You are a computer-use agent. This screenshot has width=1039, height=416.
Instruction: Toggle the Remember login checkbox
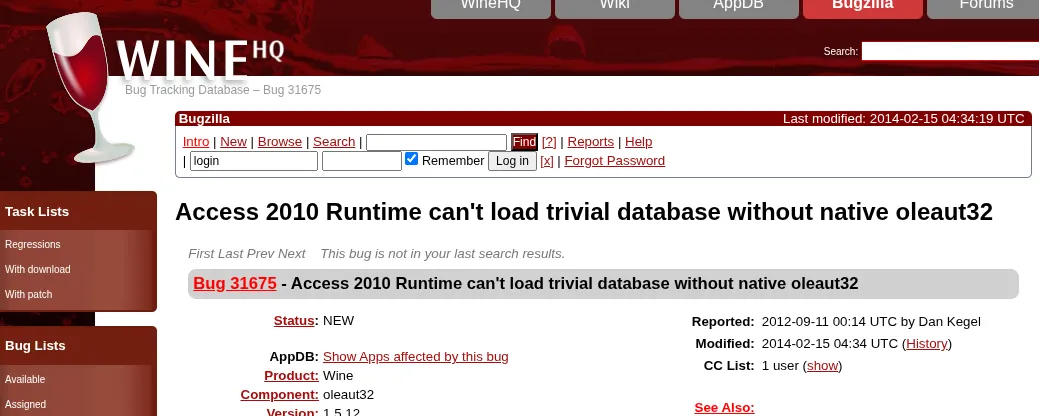[411, 160]
